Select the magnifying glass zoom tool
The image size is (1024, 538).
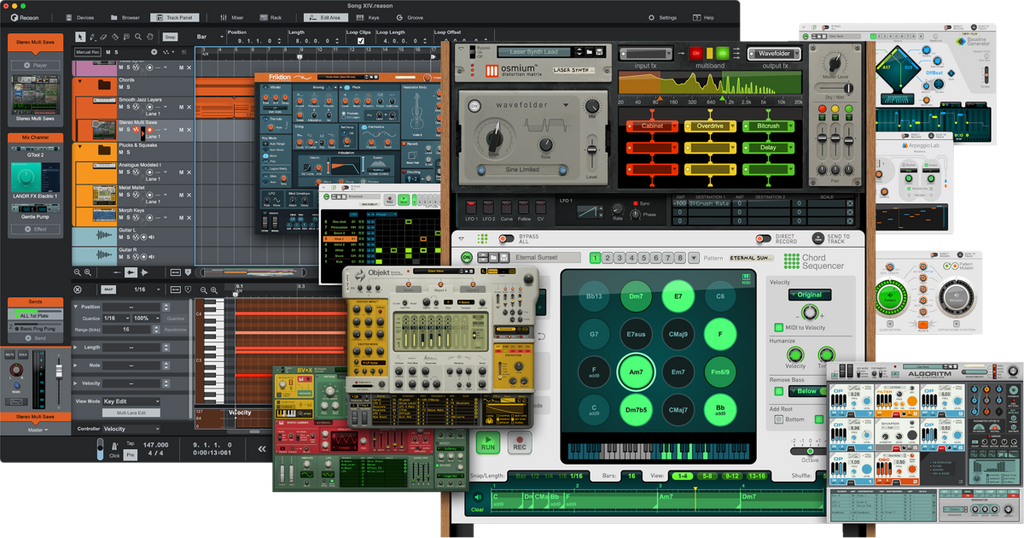pos(138,37)
